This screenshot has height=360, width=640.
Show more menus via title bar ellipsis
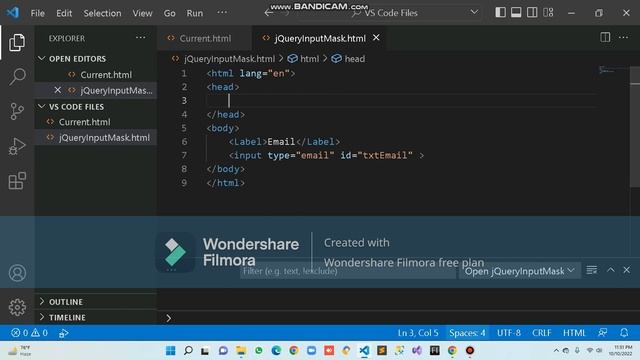click(x=222, y=12)
